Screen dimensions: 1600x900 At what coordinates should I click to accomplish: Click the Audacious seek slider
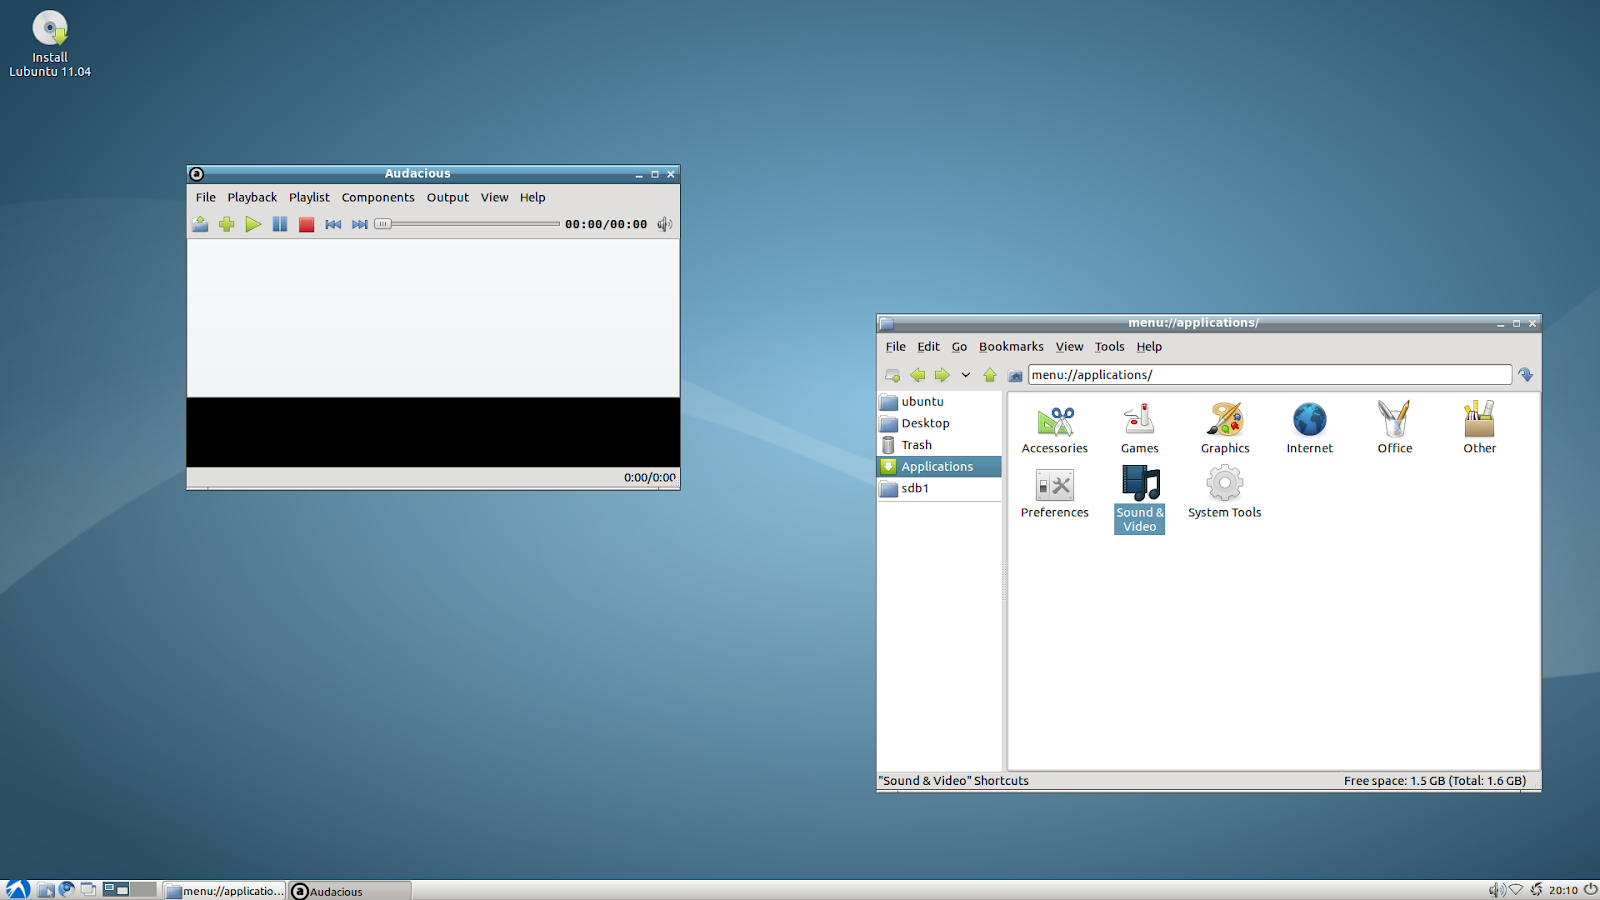(467, 224)
